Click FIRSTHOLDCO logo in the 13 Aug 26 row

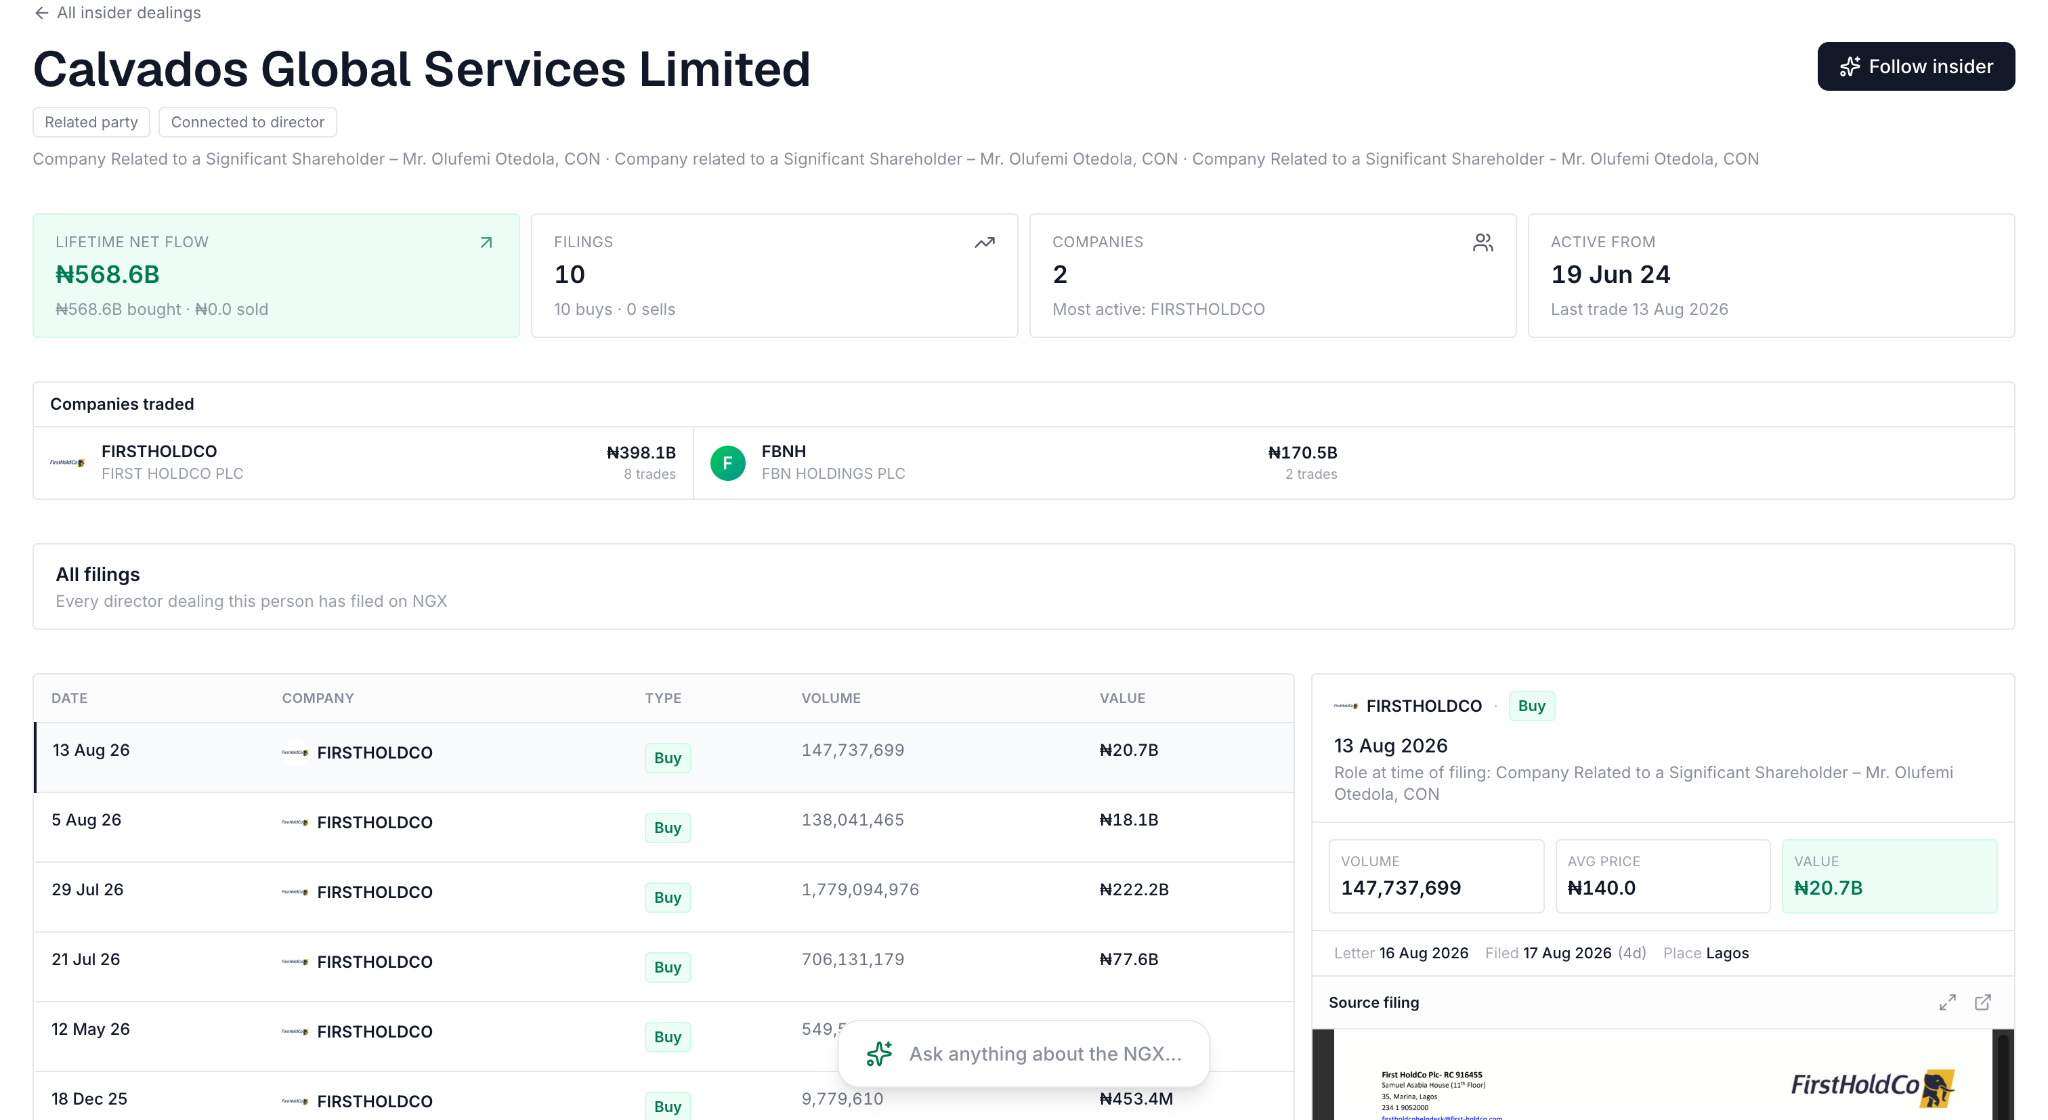[x=295, y=752]
